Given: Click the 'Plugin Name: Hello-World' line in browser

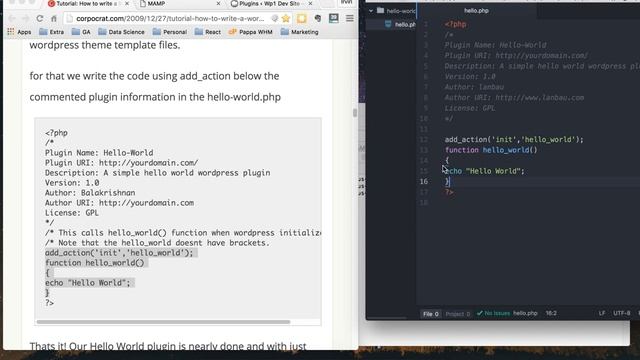Looking at the screenshot, I should [x=99, y=153].
